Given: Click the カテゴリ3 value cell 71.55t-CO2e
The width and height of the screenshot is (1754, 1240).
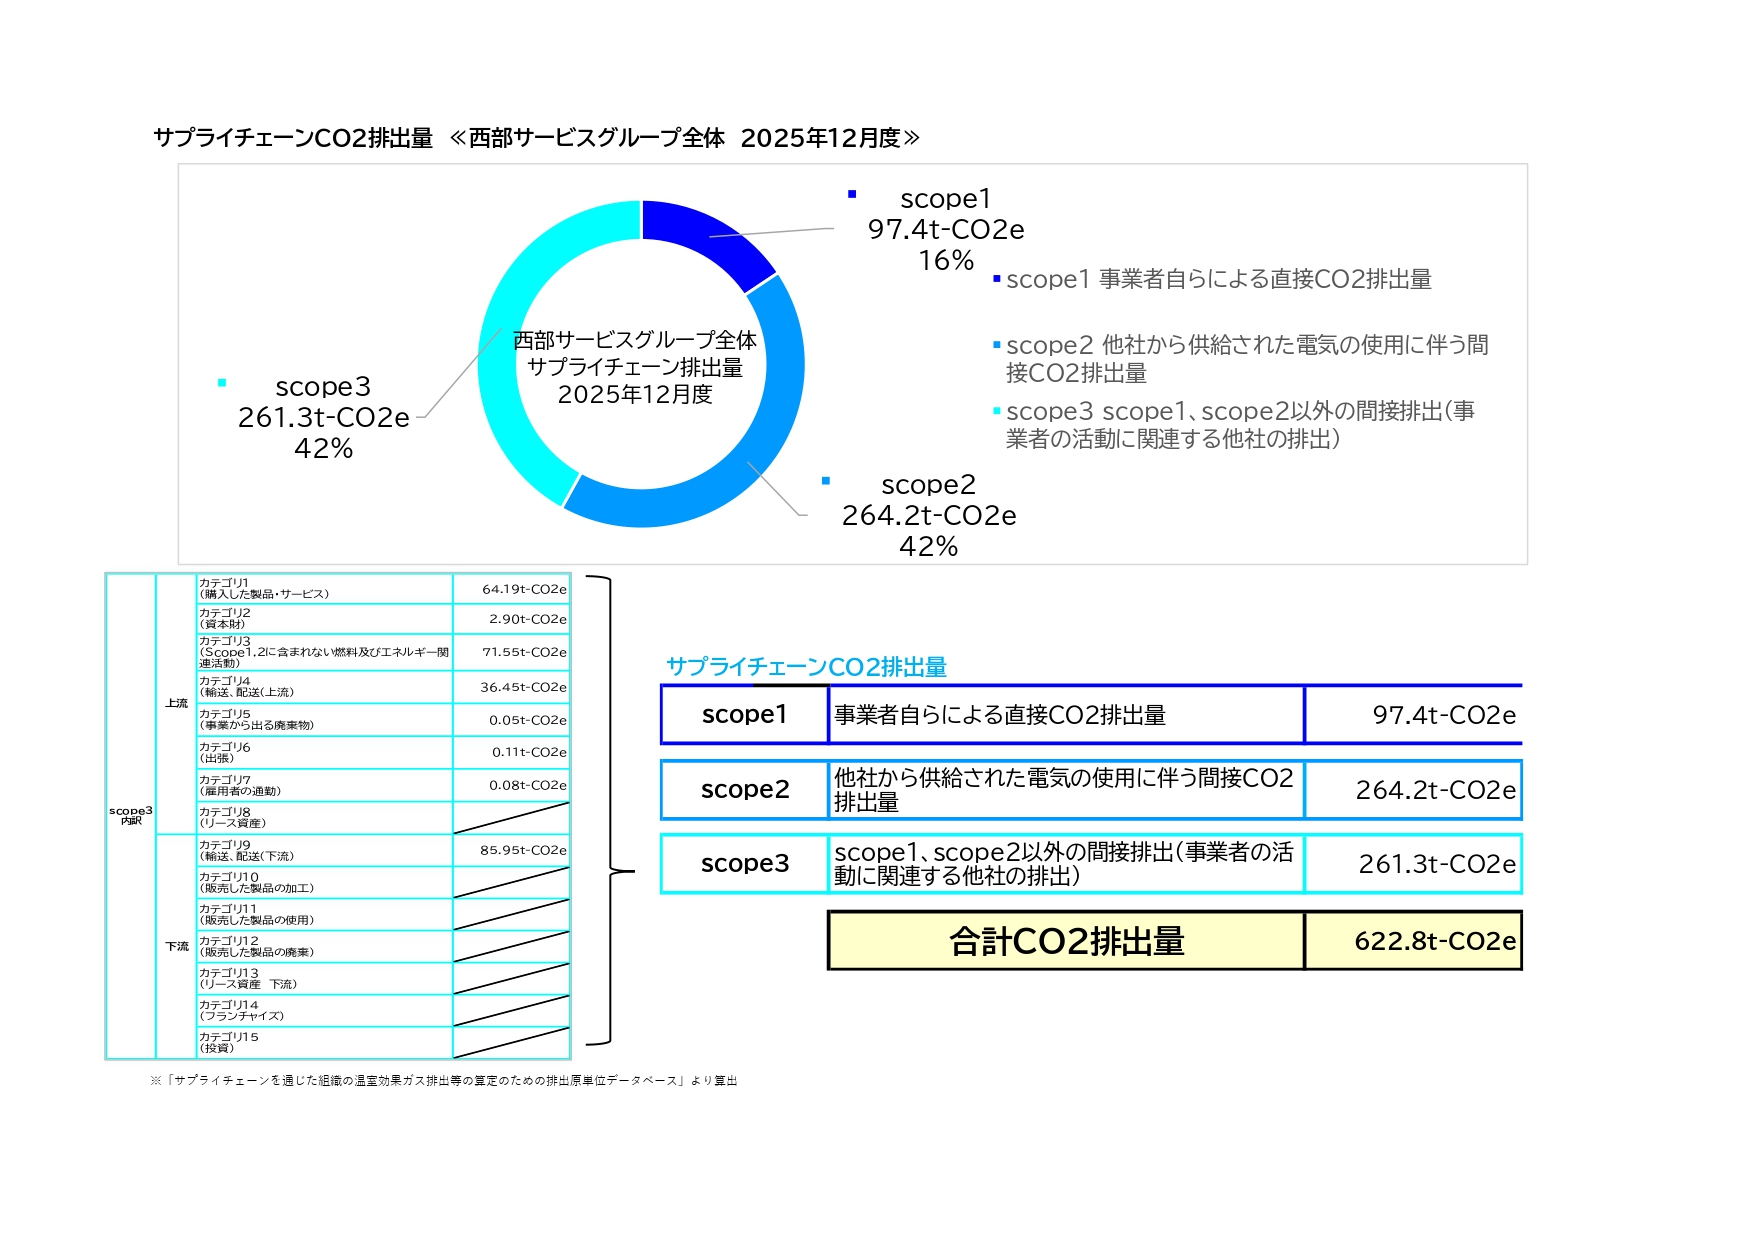Looking at the screenshot, I should pyautogui.click(x=511, y=652).
